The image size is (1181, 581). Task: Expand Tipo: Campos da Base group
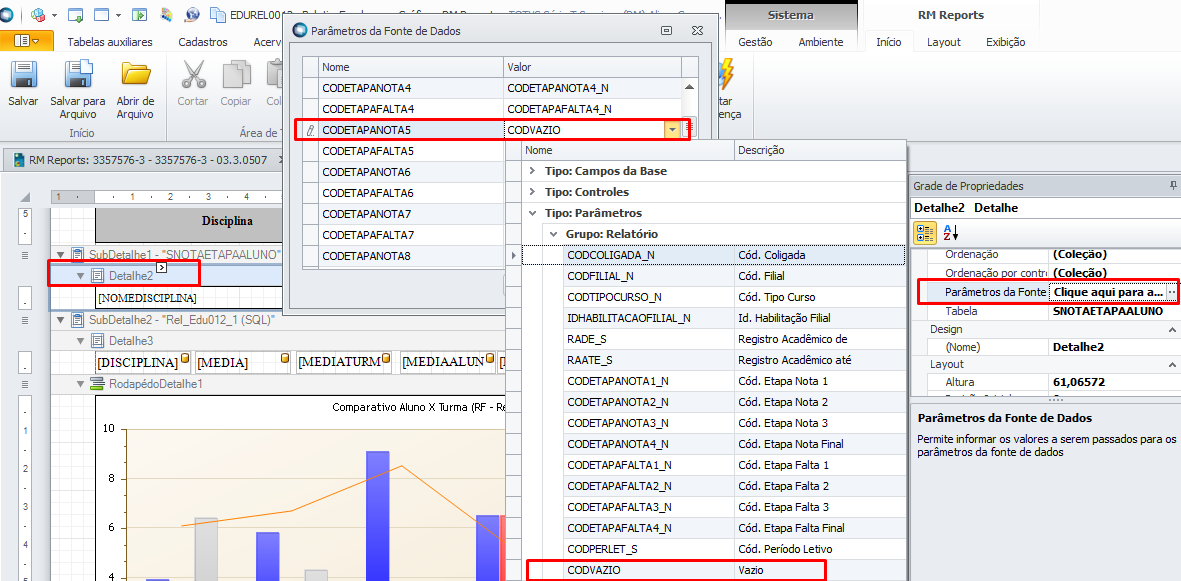pyautogui.click(x=533, y=171)
